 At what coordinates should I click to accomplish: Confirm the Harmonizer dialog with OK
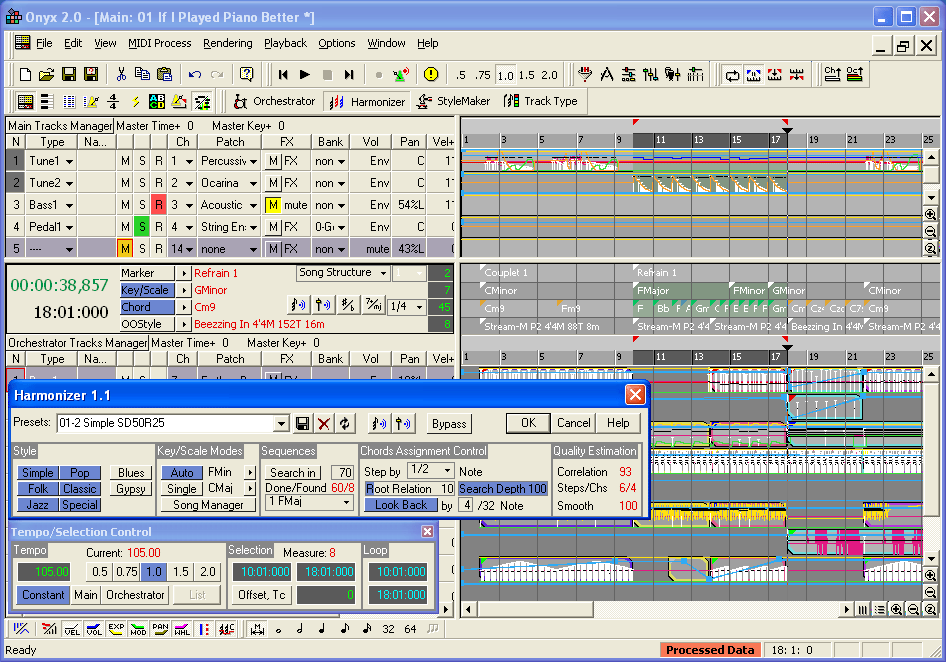coord(528,423)
